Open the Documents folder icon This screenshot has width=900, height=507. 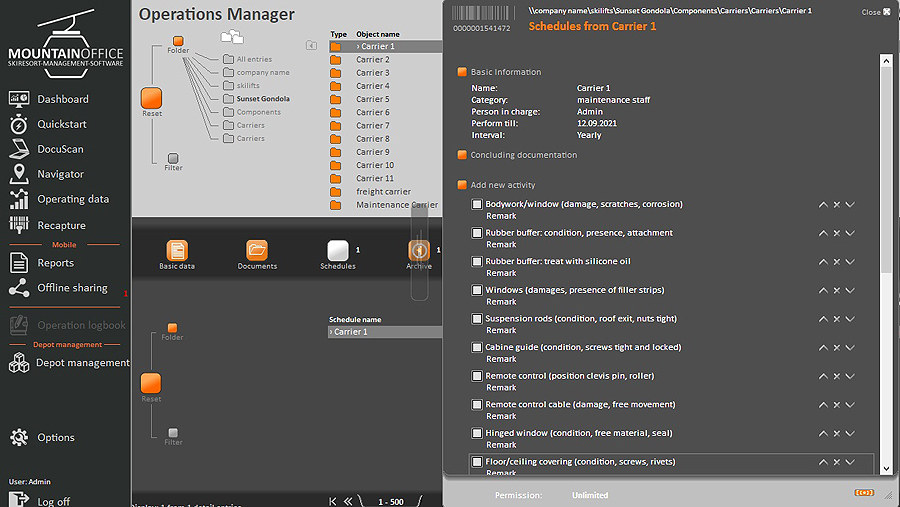(257, 250)
